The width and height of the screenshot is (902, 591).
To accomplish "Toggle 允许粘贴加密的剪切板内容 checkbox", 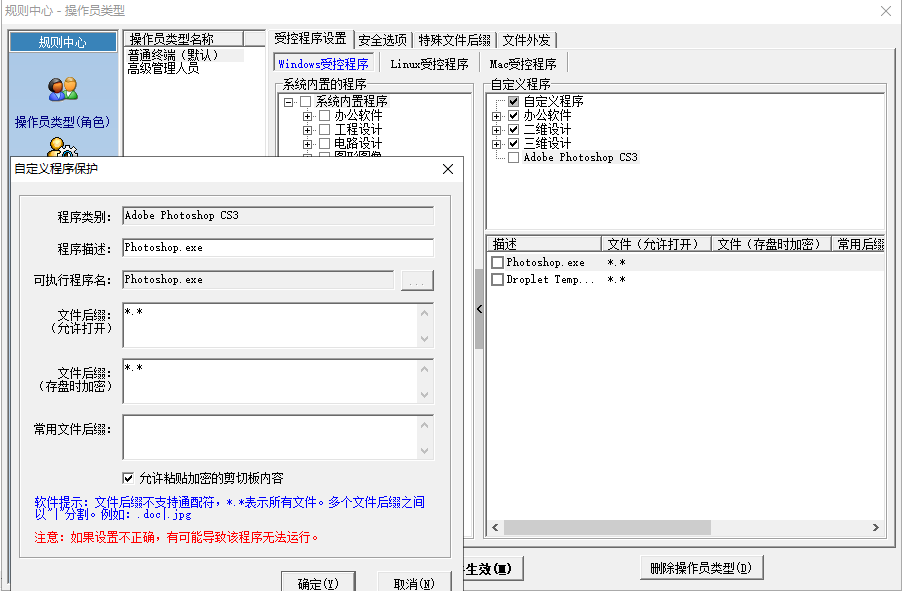I will coord(128,478).
